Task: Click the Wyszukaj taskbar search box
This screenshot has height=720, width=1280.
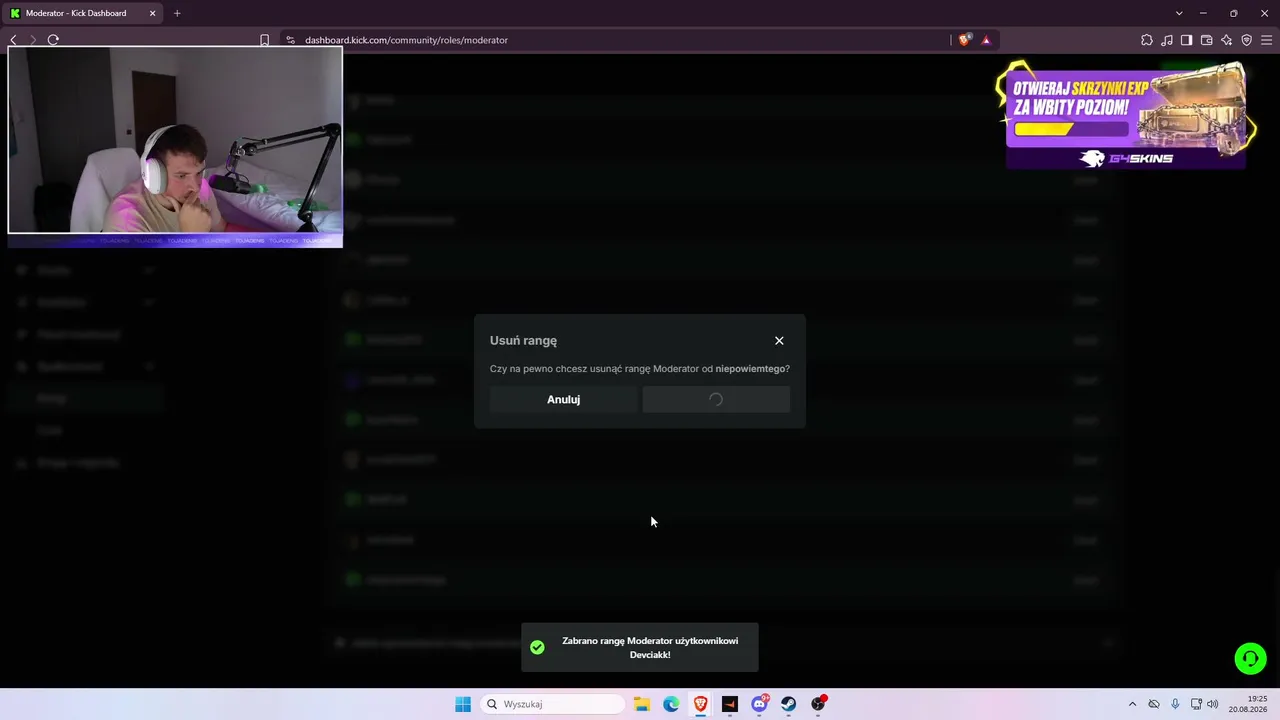Action: pyautogui.click(x=553, y=704)
